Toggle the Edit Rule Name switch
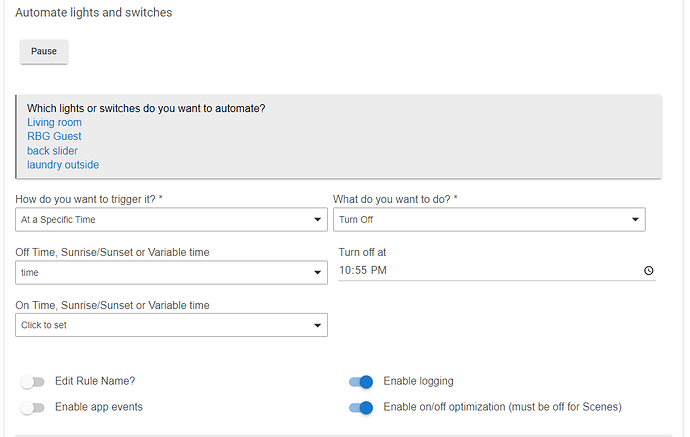690x437 pixels. click(x=34, y=381)
